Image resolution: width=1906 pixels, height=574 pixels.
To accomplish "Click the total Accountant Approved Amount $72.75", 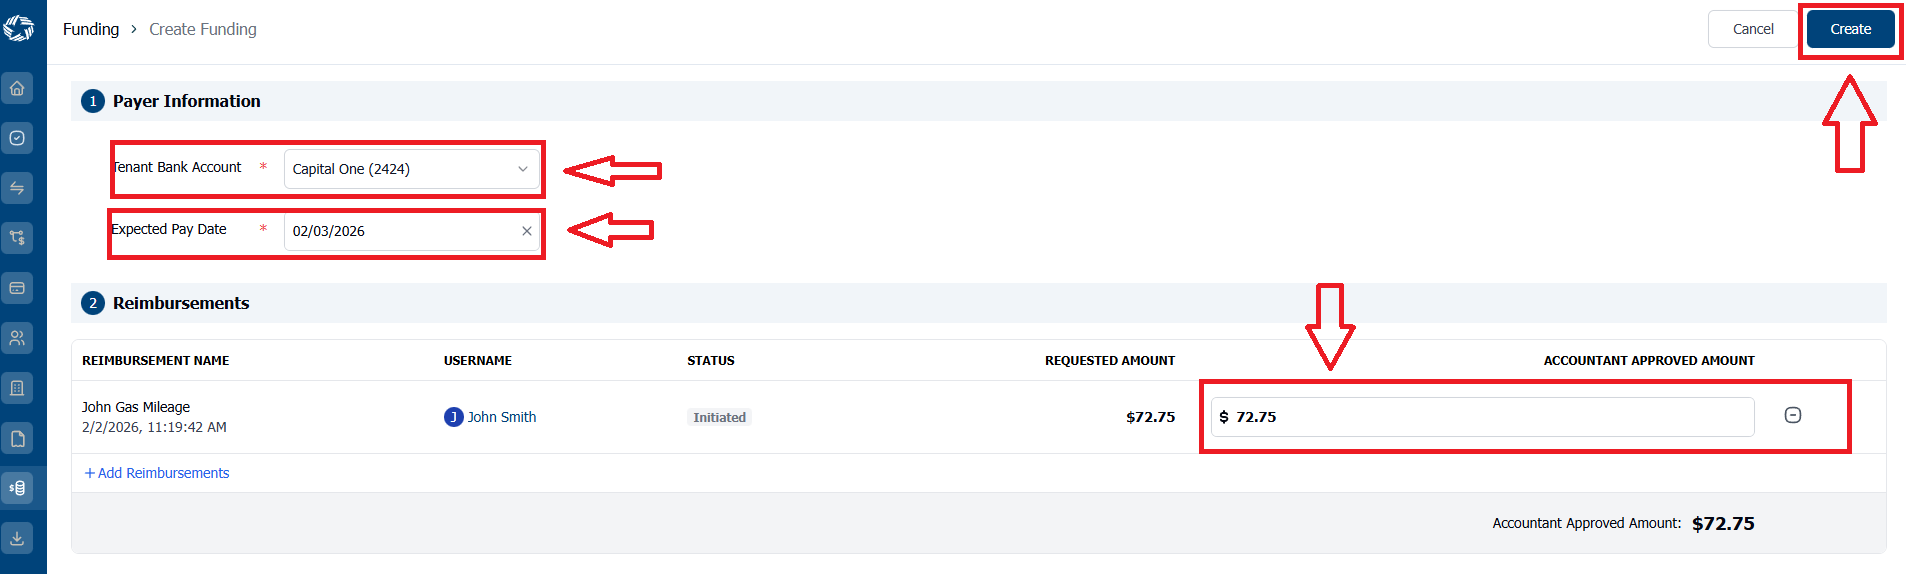I will [x=1723, y=524].
